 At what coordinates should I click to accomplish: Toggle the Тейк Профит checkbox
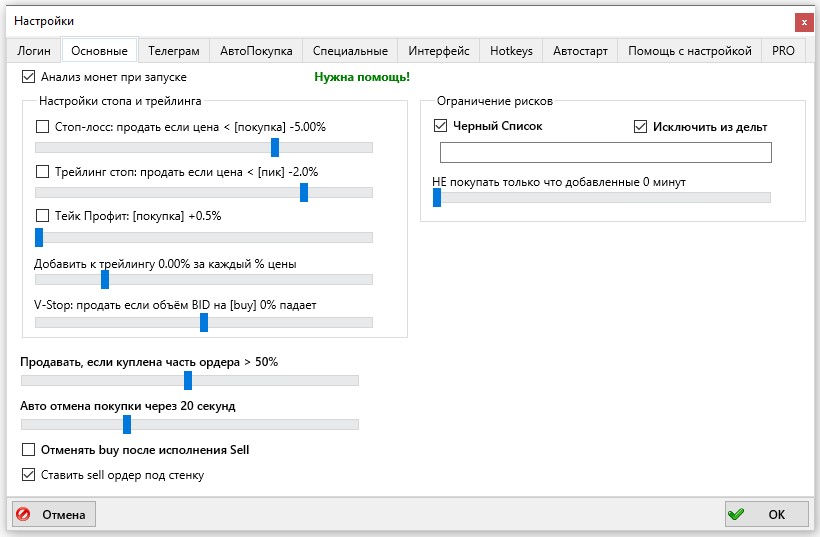(42, 216)
